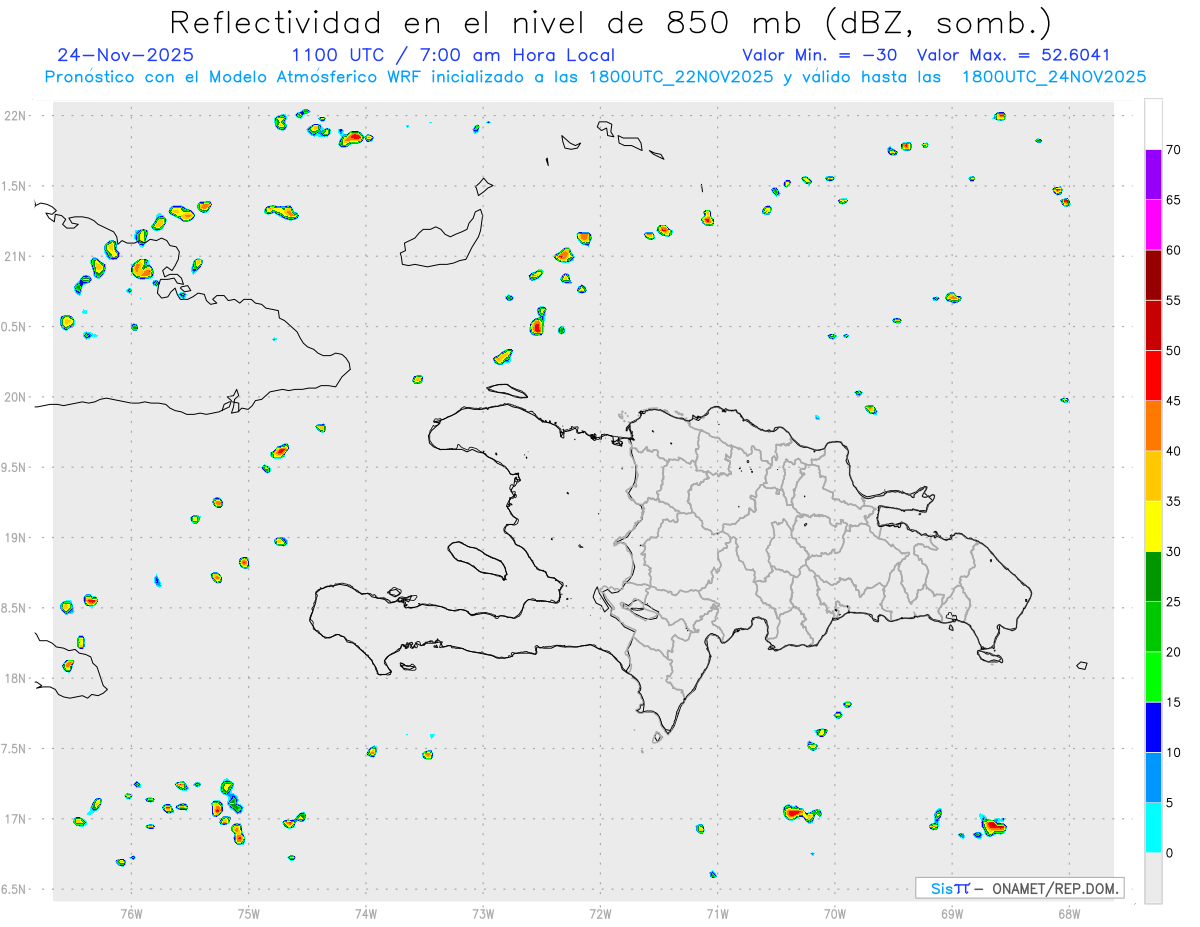Viewport: 1200px width, 927px height.
Task: Select the '73W' longitude label
Action: [483, 913]
